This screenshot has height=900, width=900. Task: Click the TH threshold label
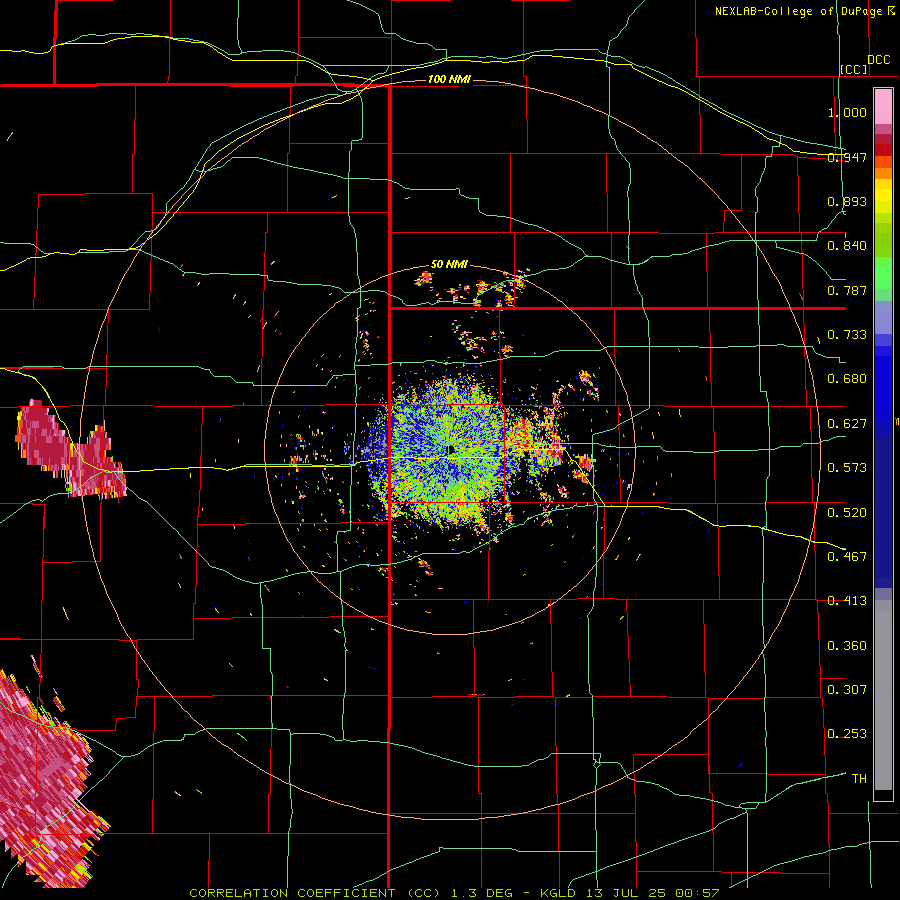coord(859,779)
